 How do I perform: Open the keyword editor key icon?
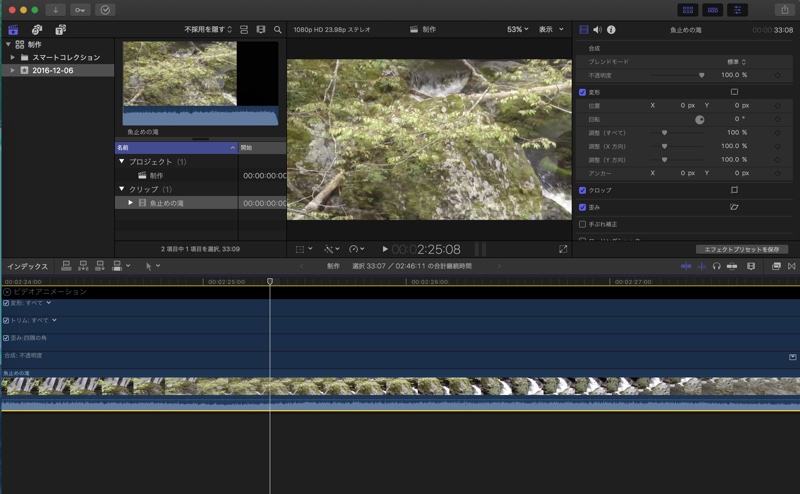click(x=80, y=9)
